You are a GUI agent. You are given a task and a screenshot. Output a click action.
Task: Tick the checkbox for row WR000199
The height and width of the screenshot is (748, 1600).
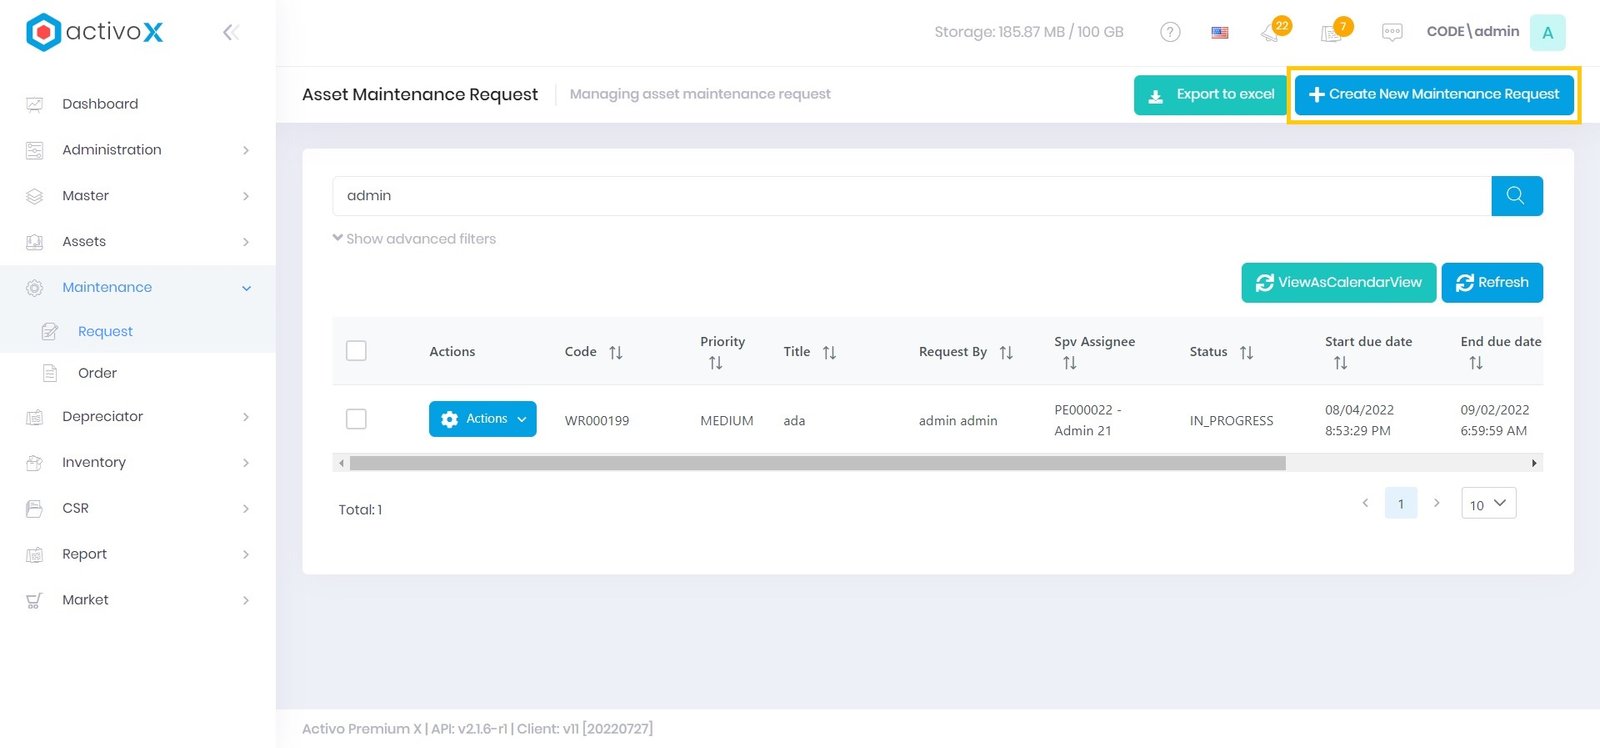pyautogui.click(x=356, y=419)
